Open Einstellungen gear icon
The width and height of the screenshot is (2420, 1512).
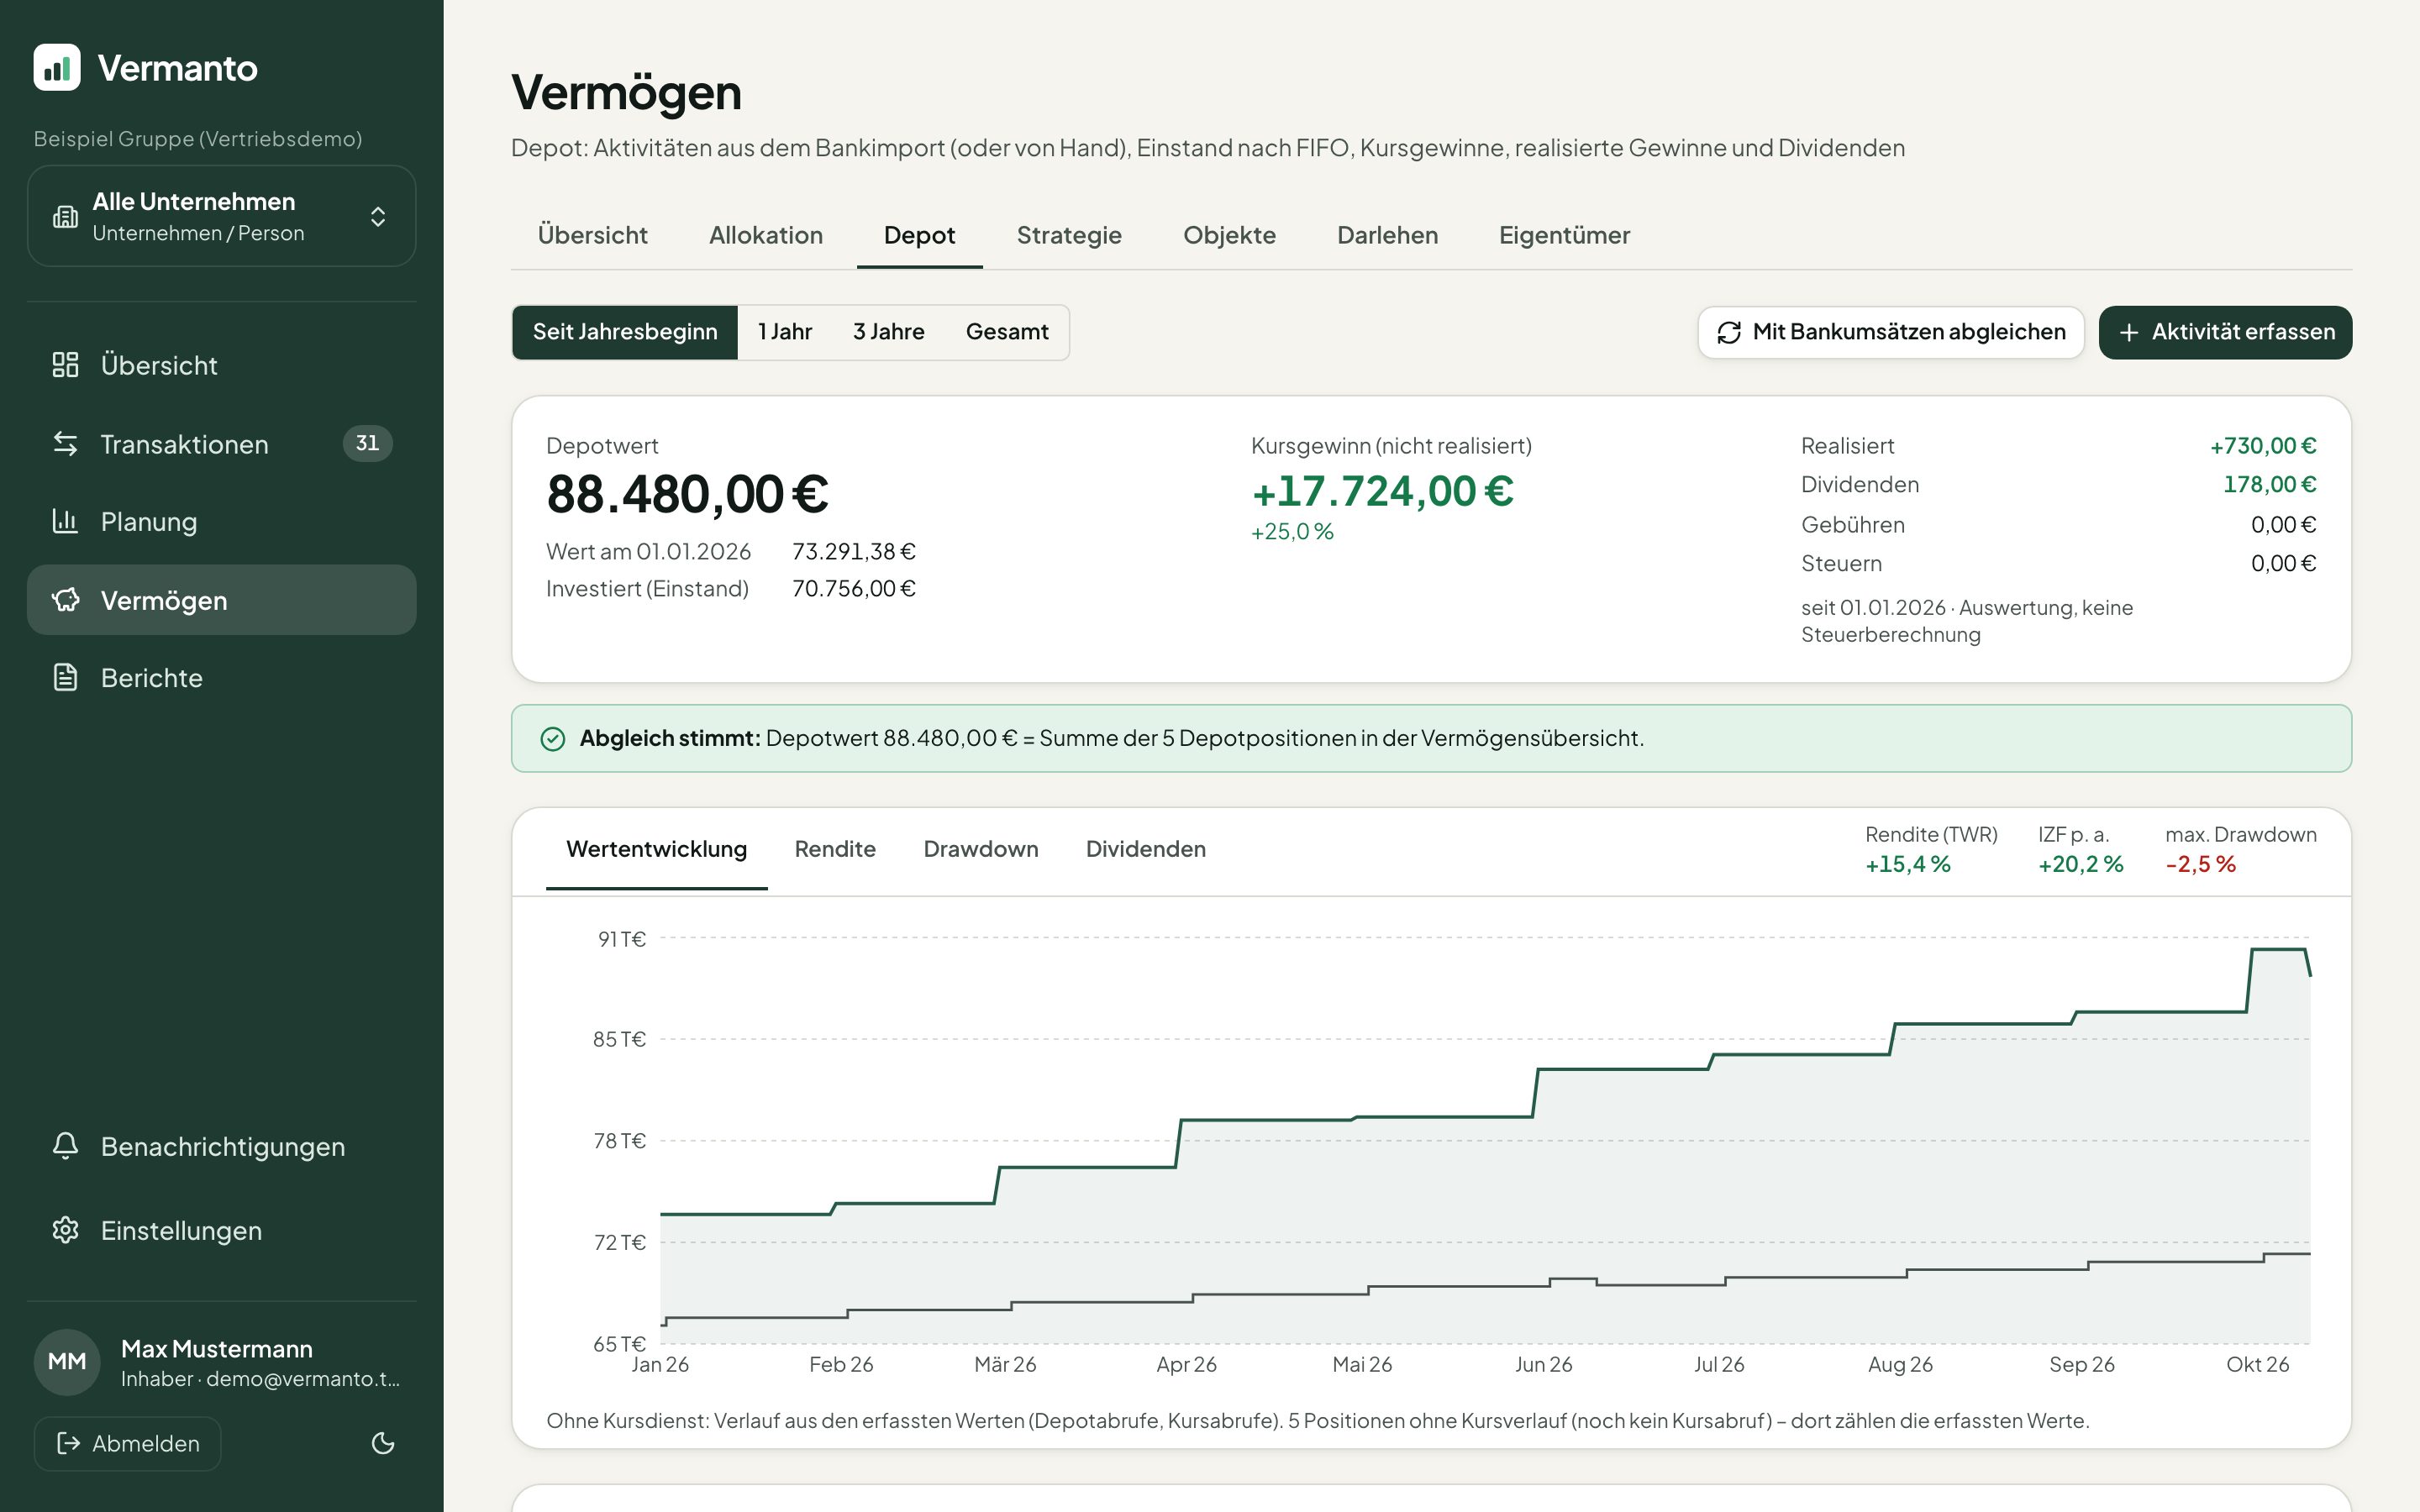(65, 1230)
